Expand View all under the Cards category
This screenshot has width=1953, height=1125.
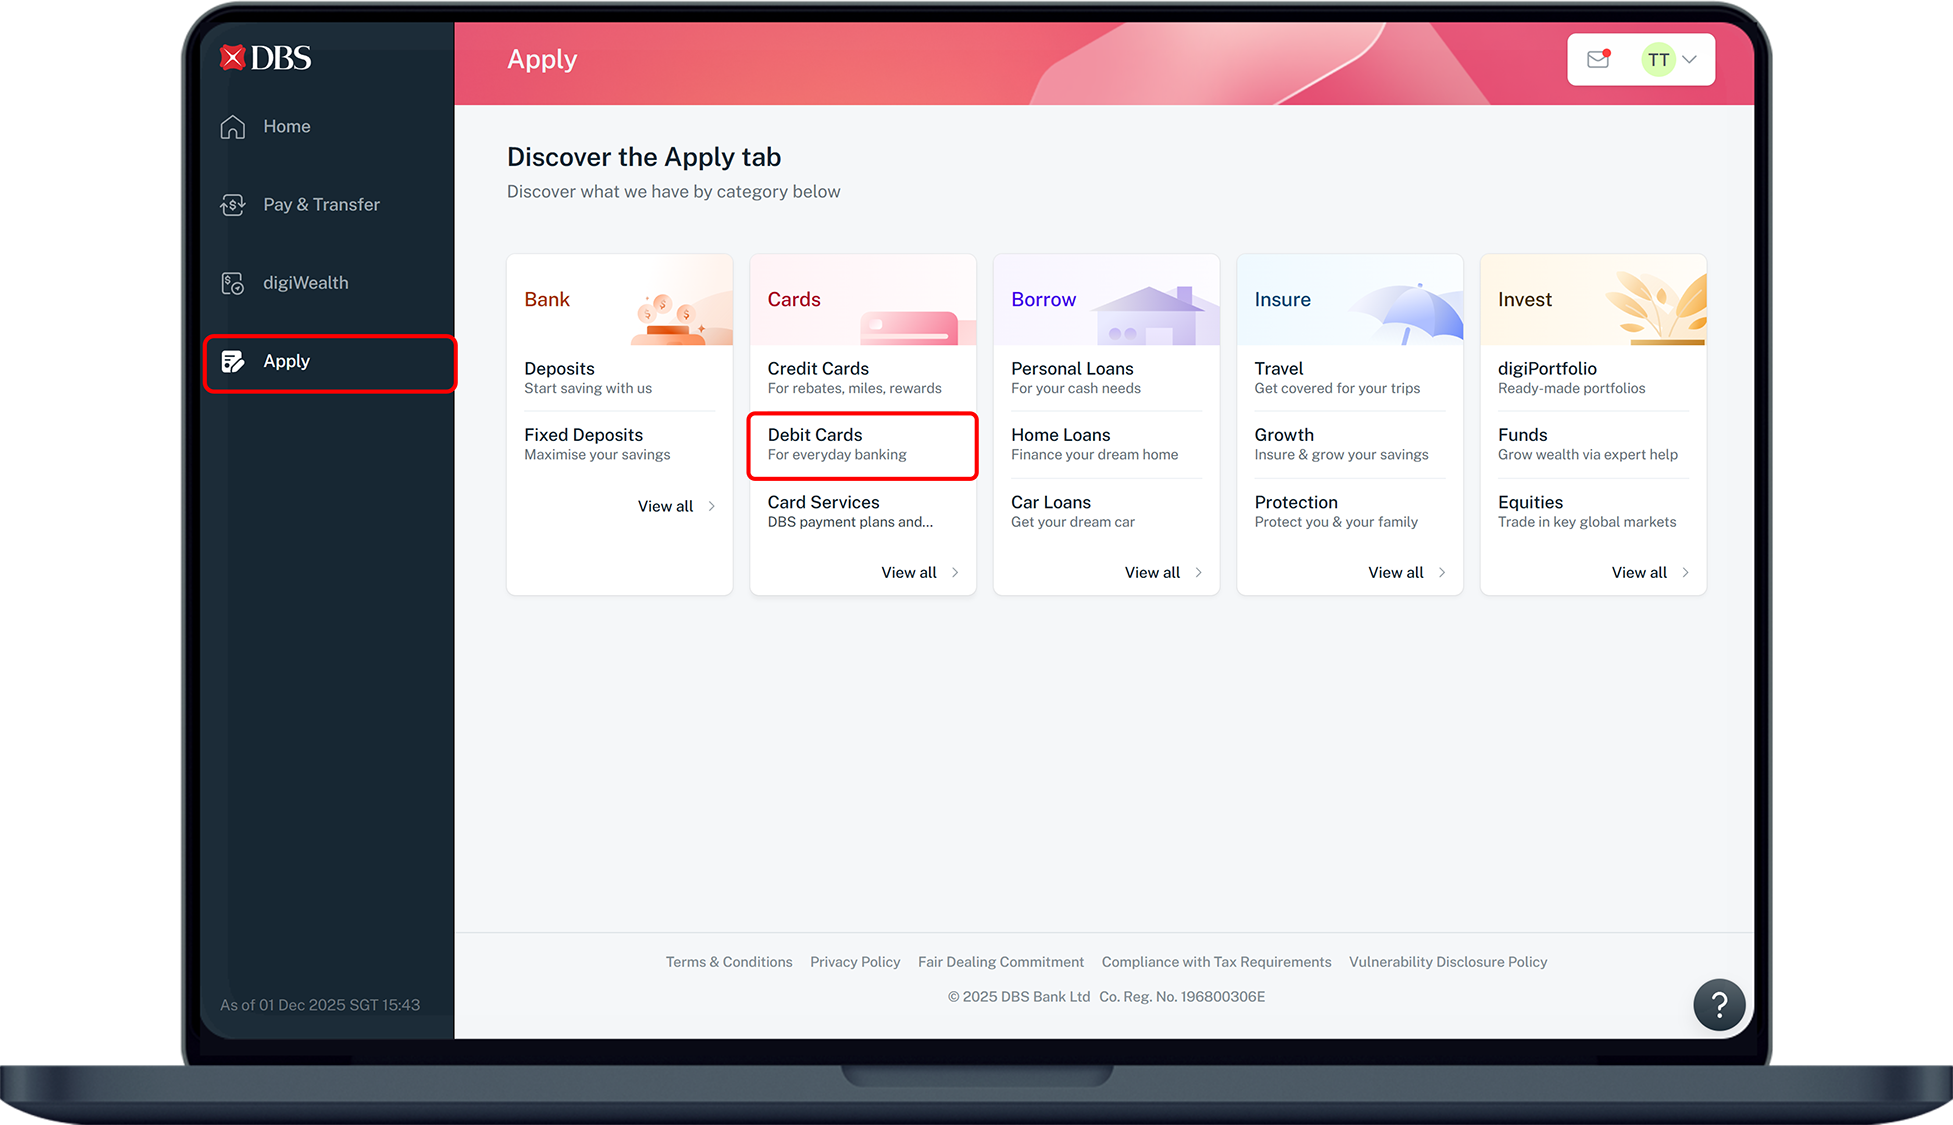click(x=908, y=572)
